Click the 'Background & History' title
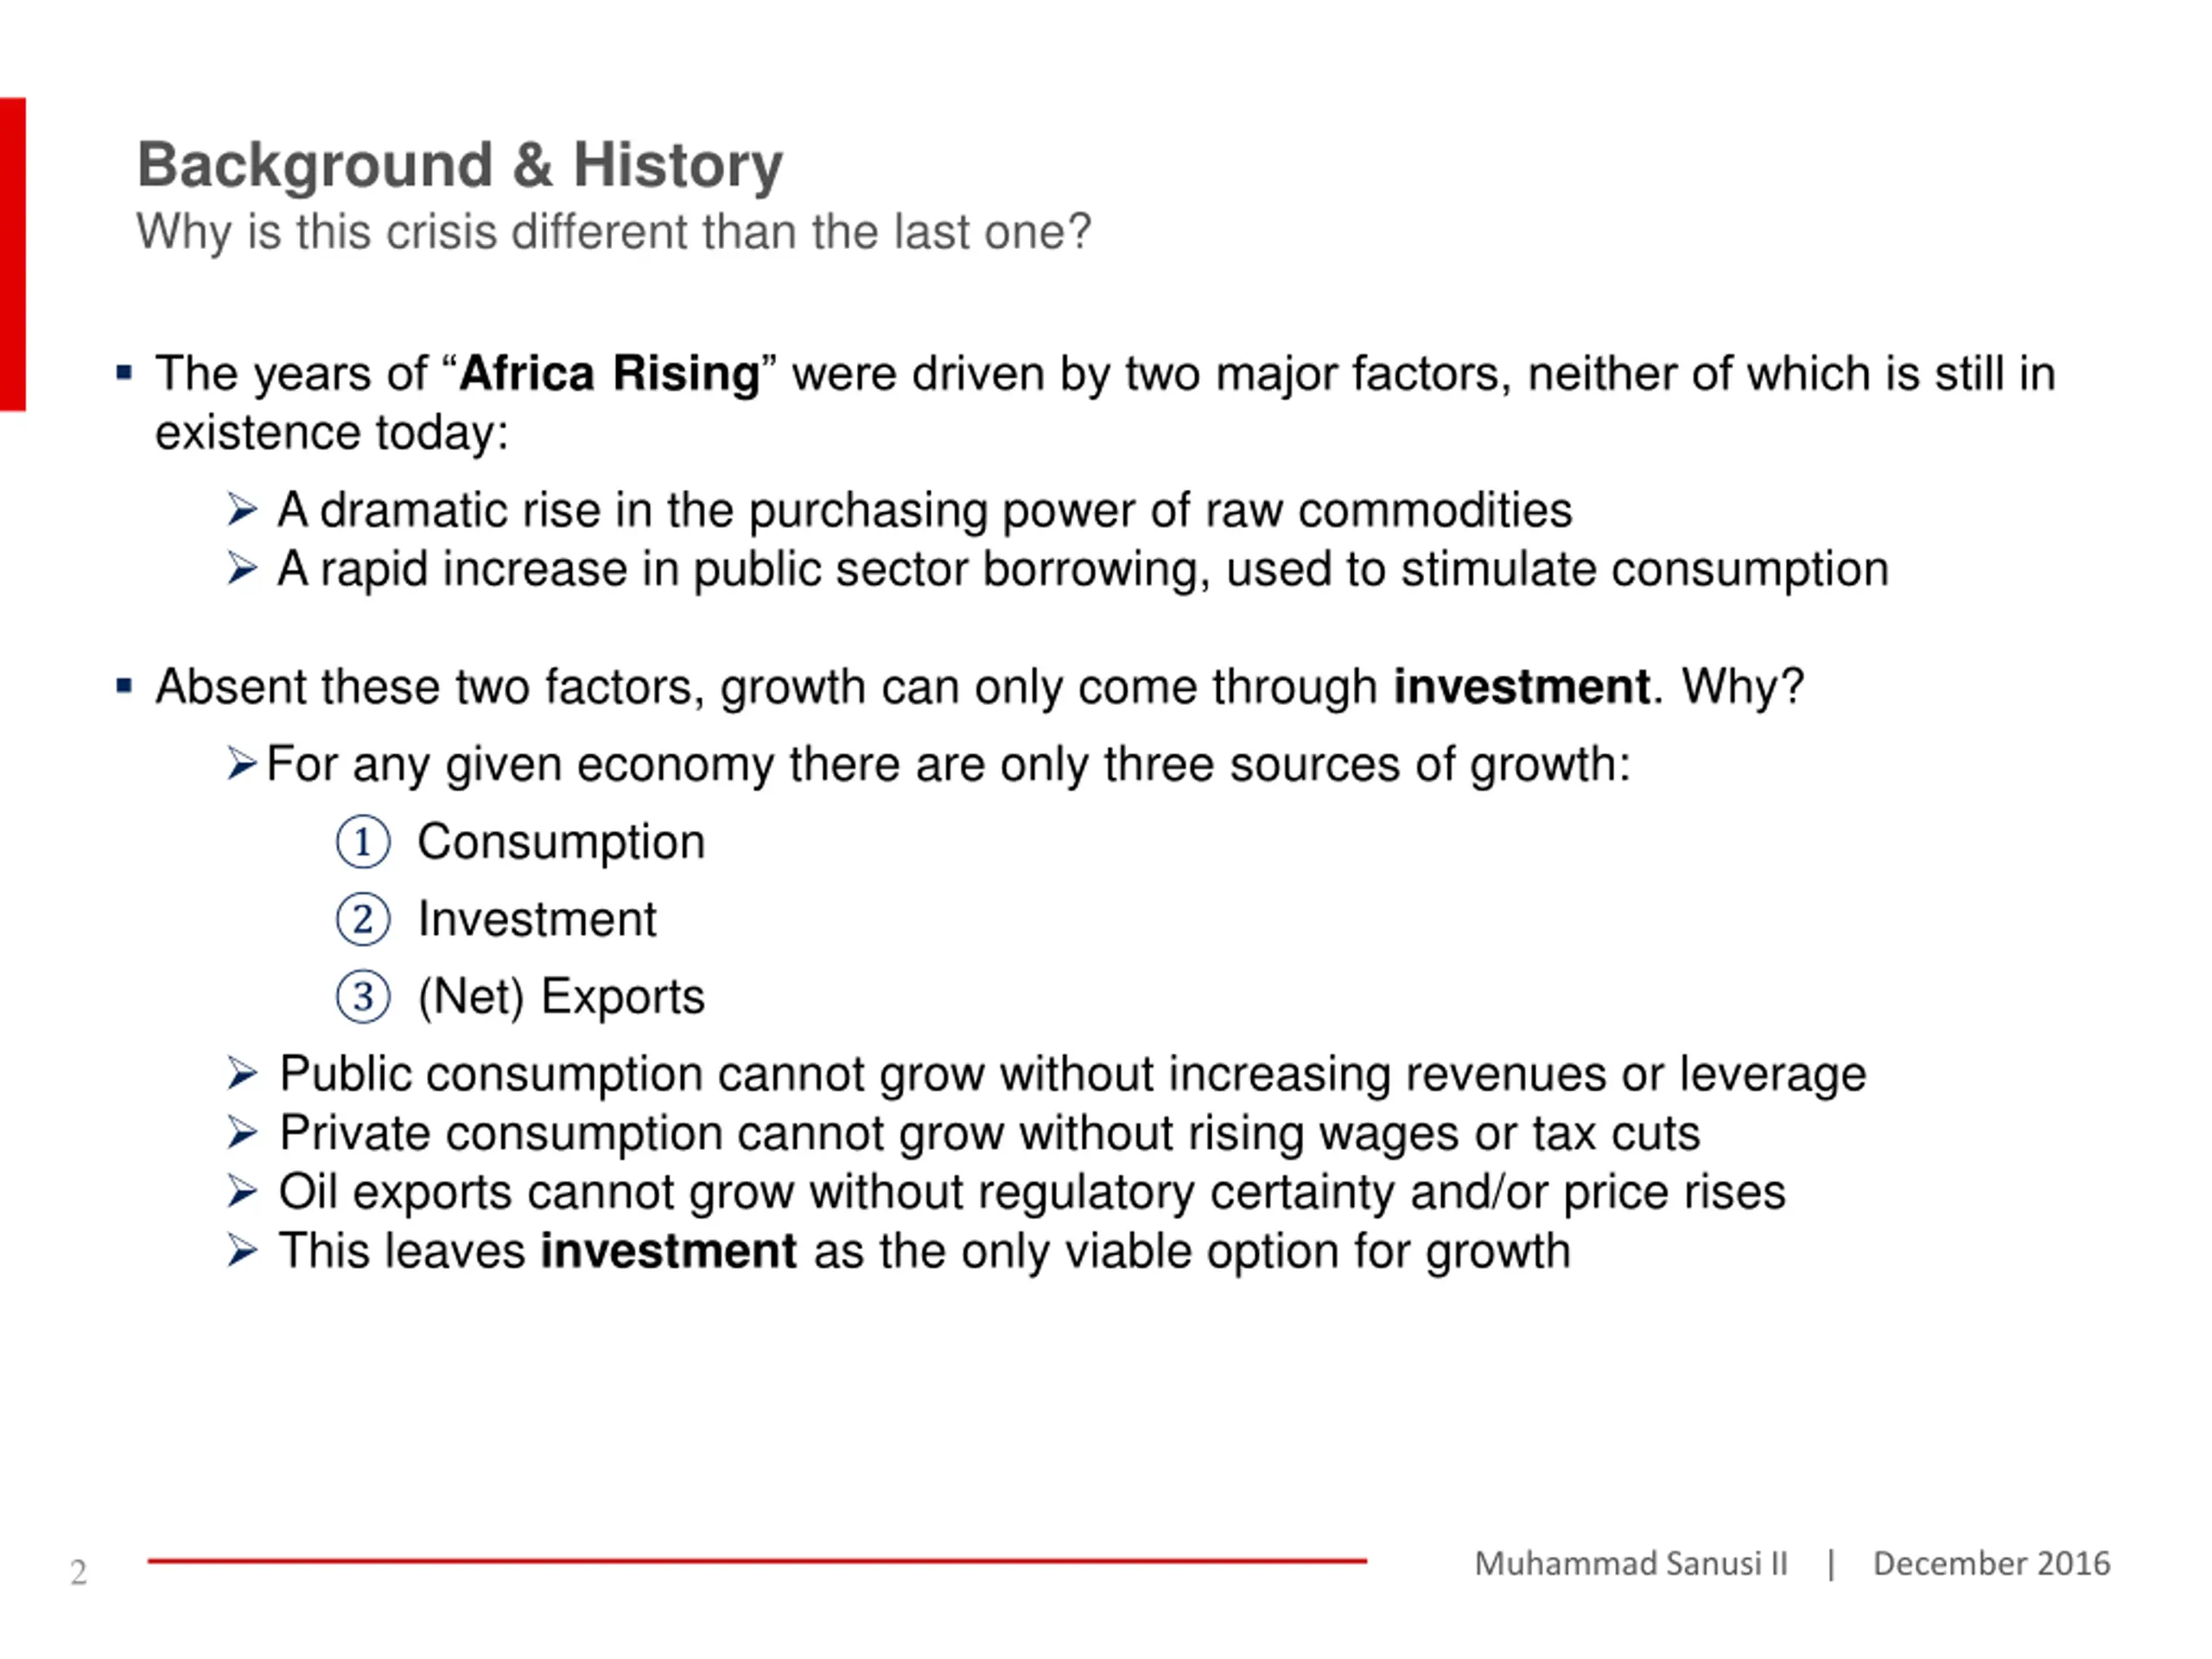The width and height of the screenshot is (2212, 1659). 460,166
